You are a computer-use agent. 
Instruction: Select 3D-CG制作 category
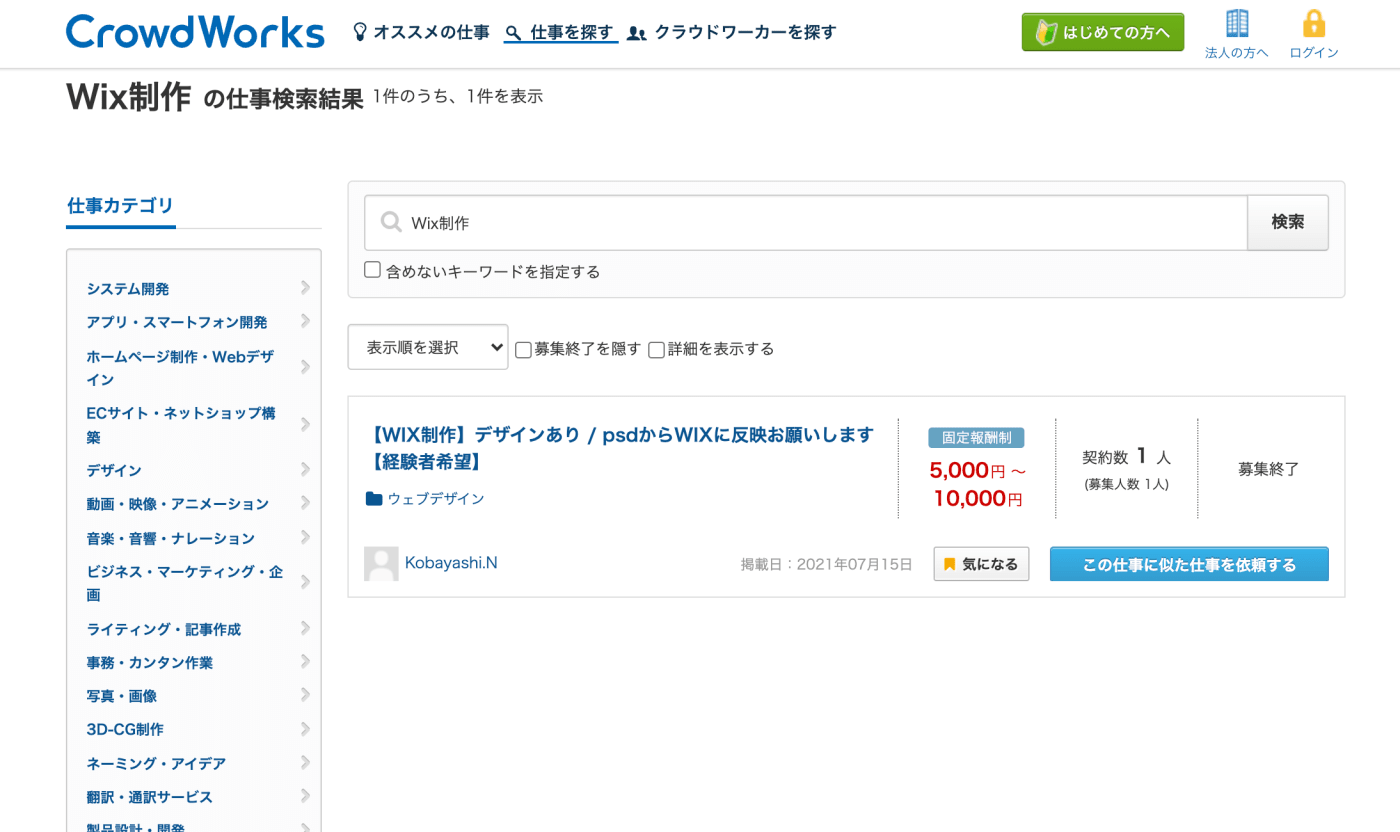tap(125, 729)
